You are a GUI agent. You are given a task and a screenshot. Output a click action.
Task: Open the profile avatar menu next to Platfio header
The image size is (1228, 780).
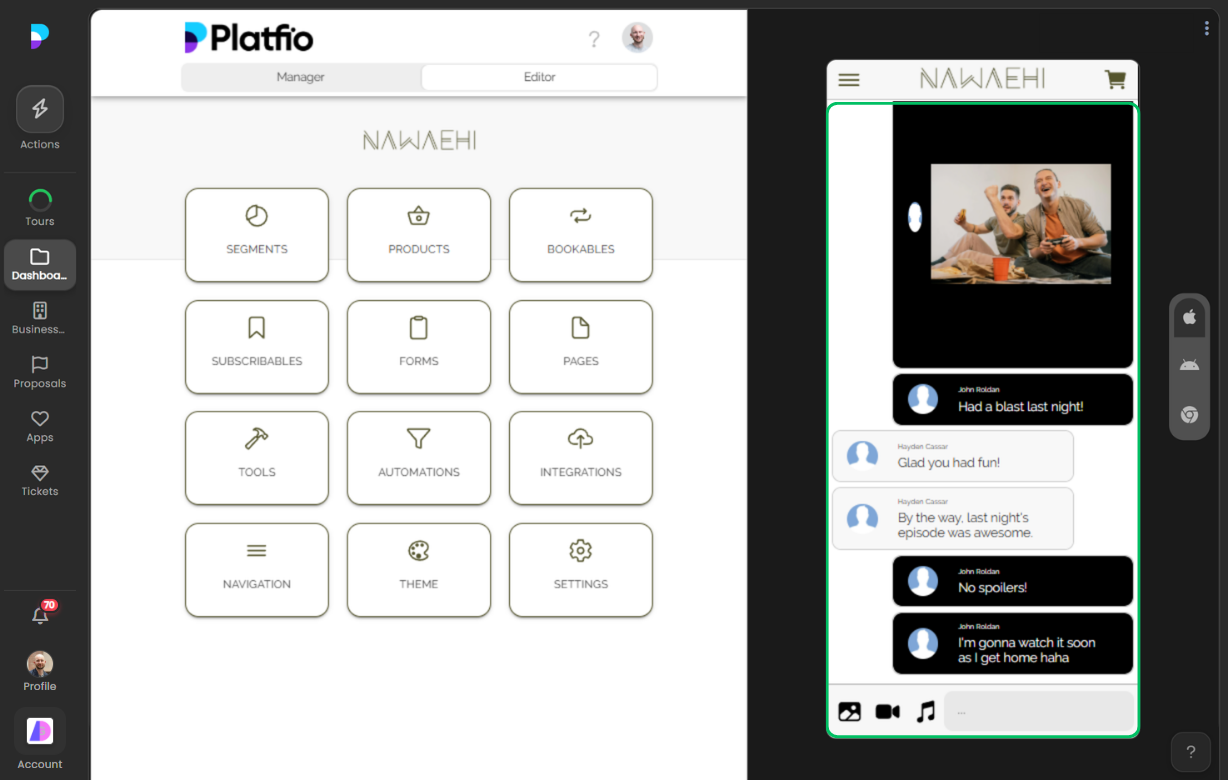coord(637,37)
